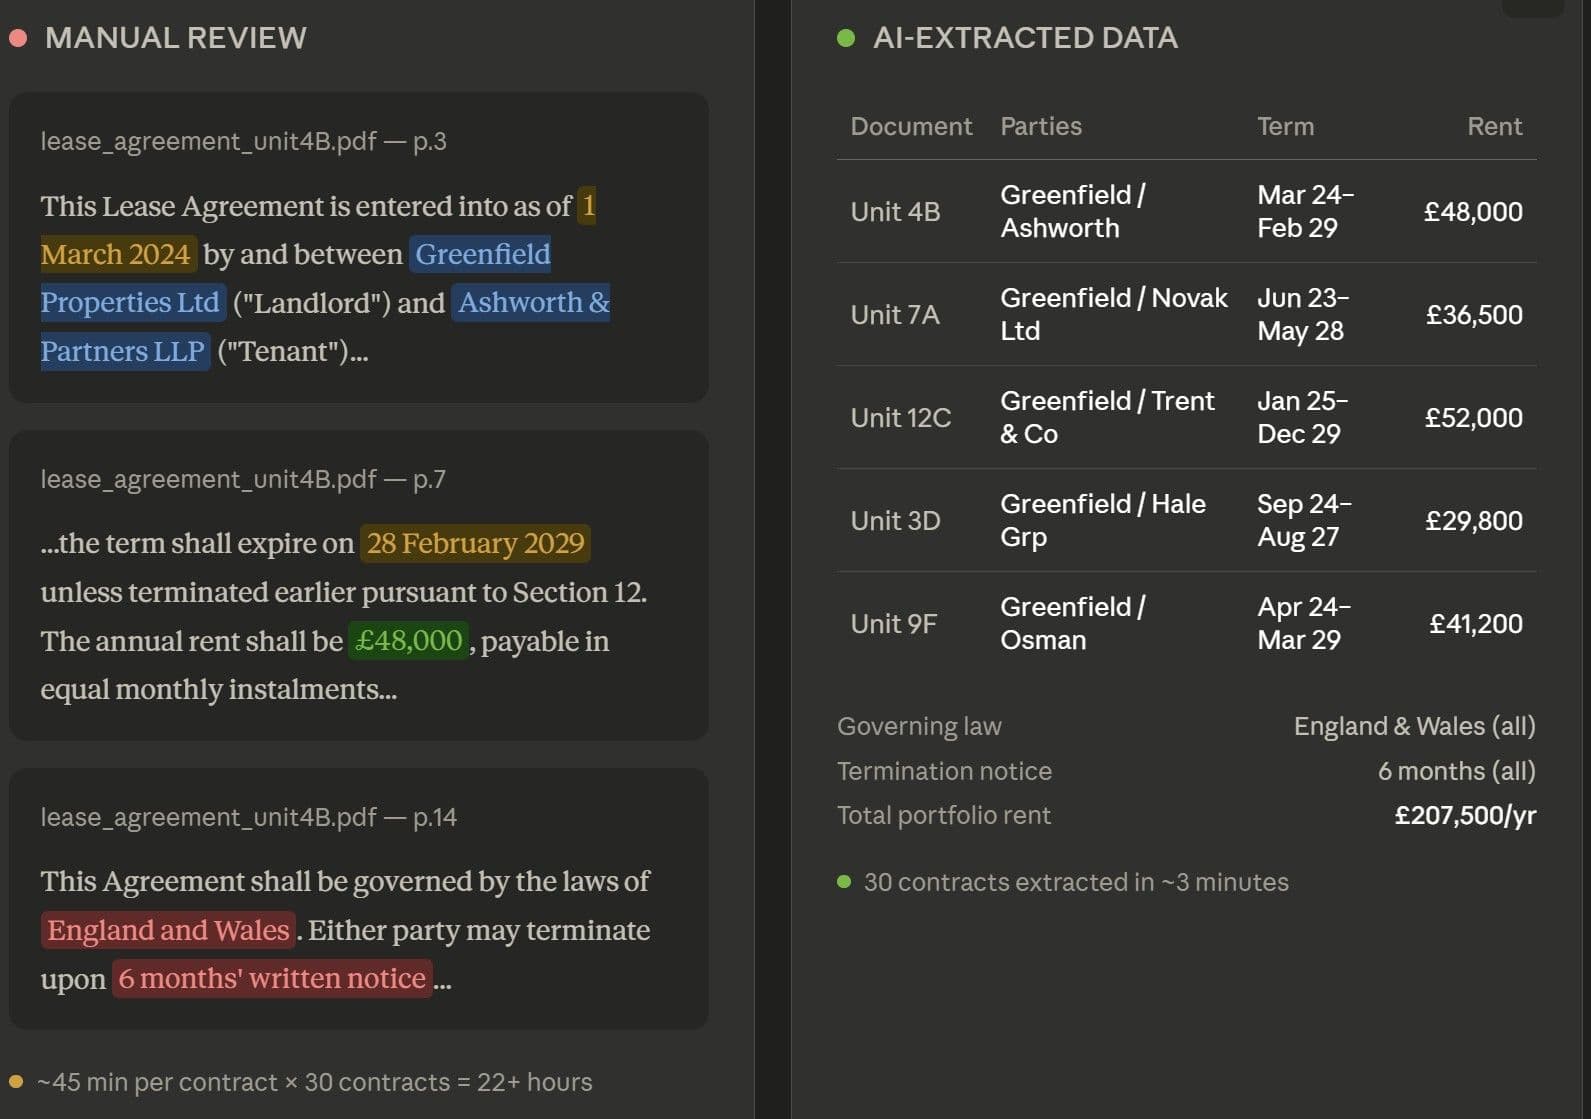Click the red dot beside MANUAL REVIEW

point(18,38)
